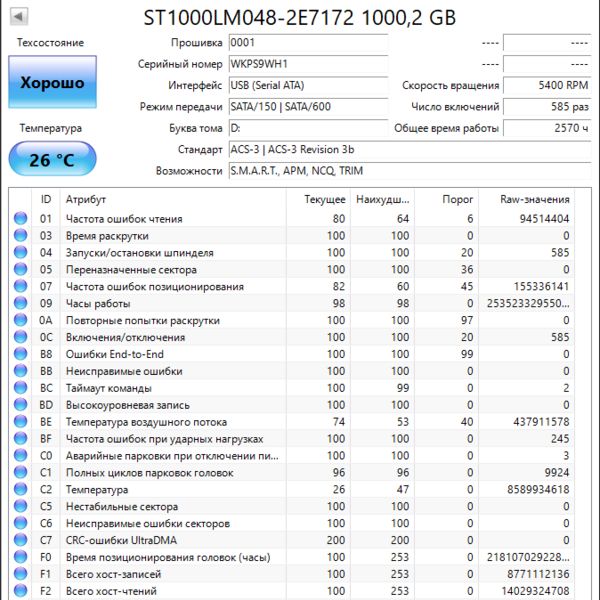This screenshot has height=600, width=600.
Task: Sort by the Текущее column header
Action: (x=318, y=199)
